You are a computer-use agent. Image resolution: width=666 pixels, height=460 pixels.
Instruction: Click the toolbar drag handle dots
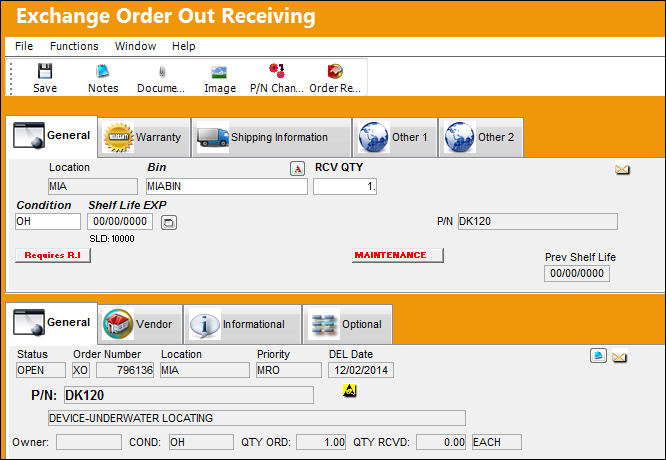click(11, 78)
